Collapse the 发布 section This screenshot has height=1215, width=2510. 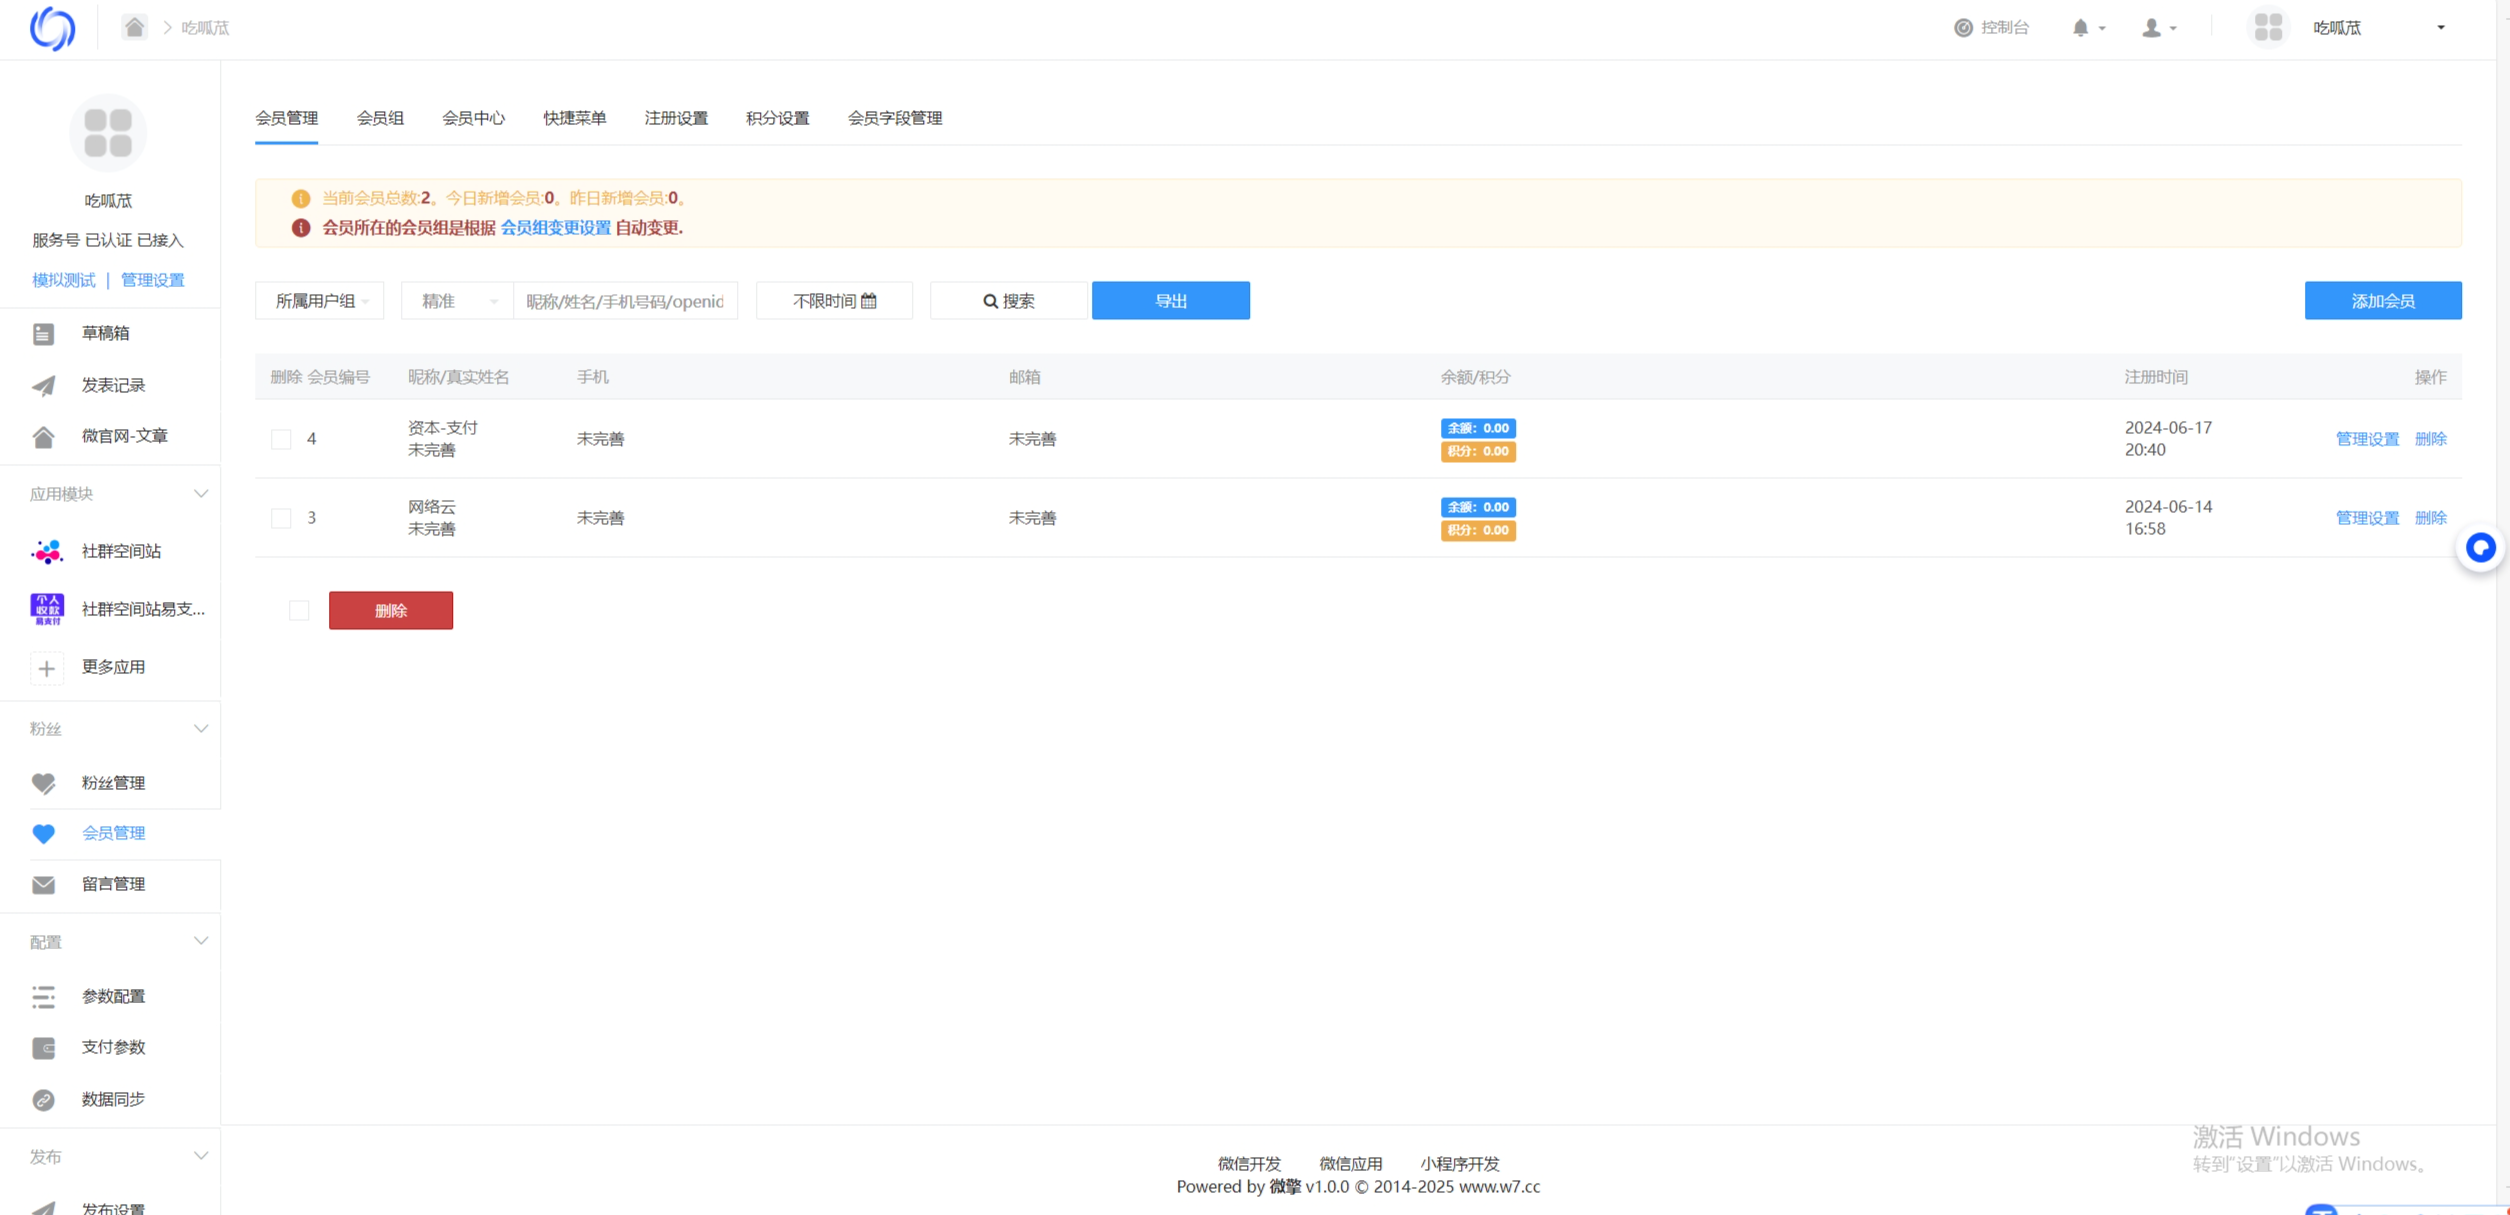[200, 1157]
